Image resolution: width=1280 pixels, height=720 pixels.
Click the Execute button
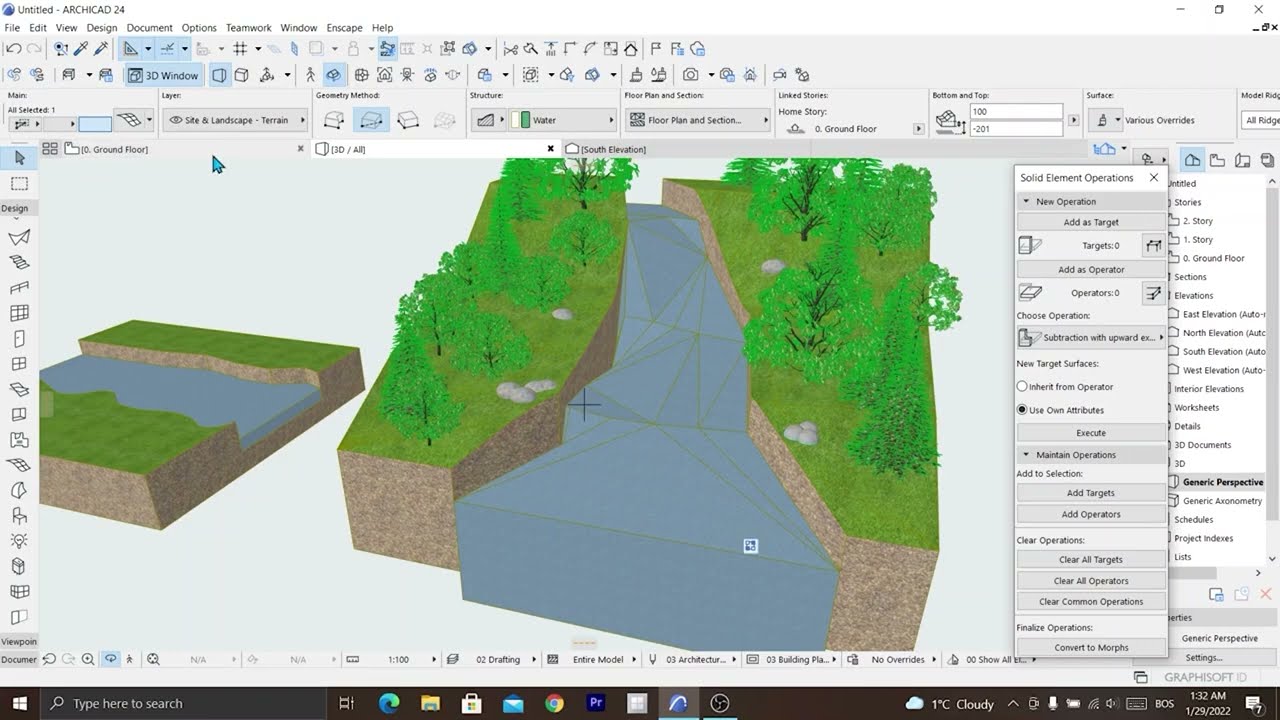(x=1091, y=433)
